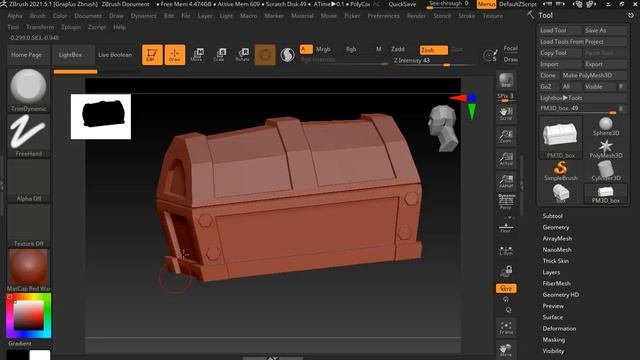Open the LightBox button

pyautogui.click(x=74, y=55)
